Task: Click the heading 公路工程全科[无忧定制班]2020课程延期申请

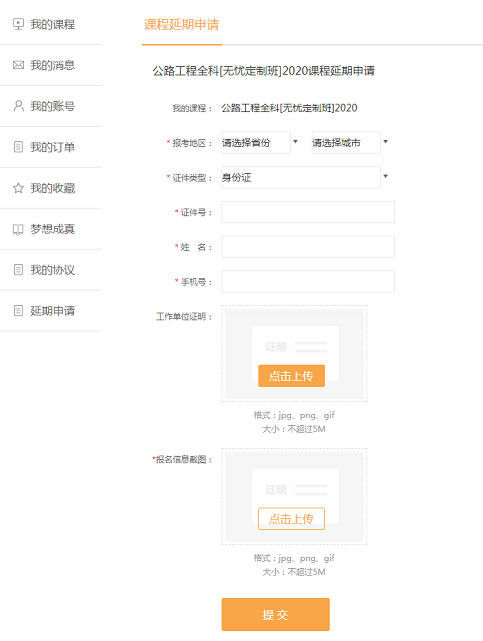Action: click(x=264, y=71)
